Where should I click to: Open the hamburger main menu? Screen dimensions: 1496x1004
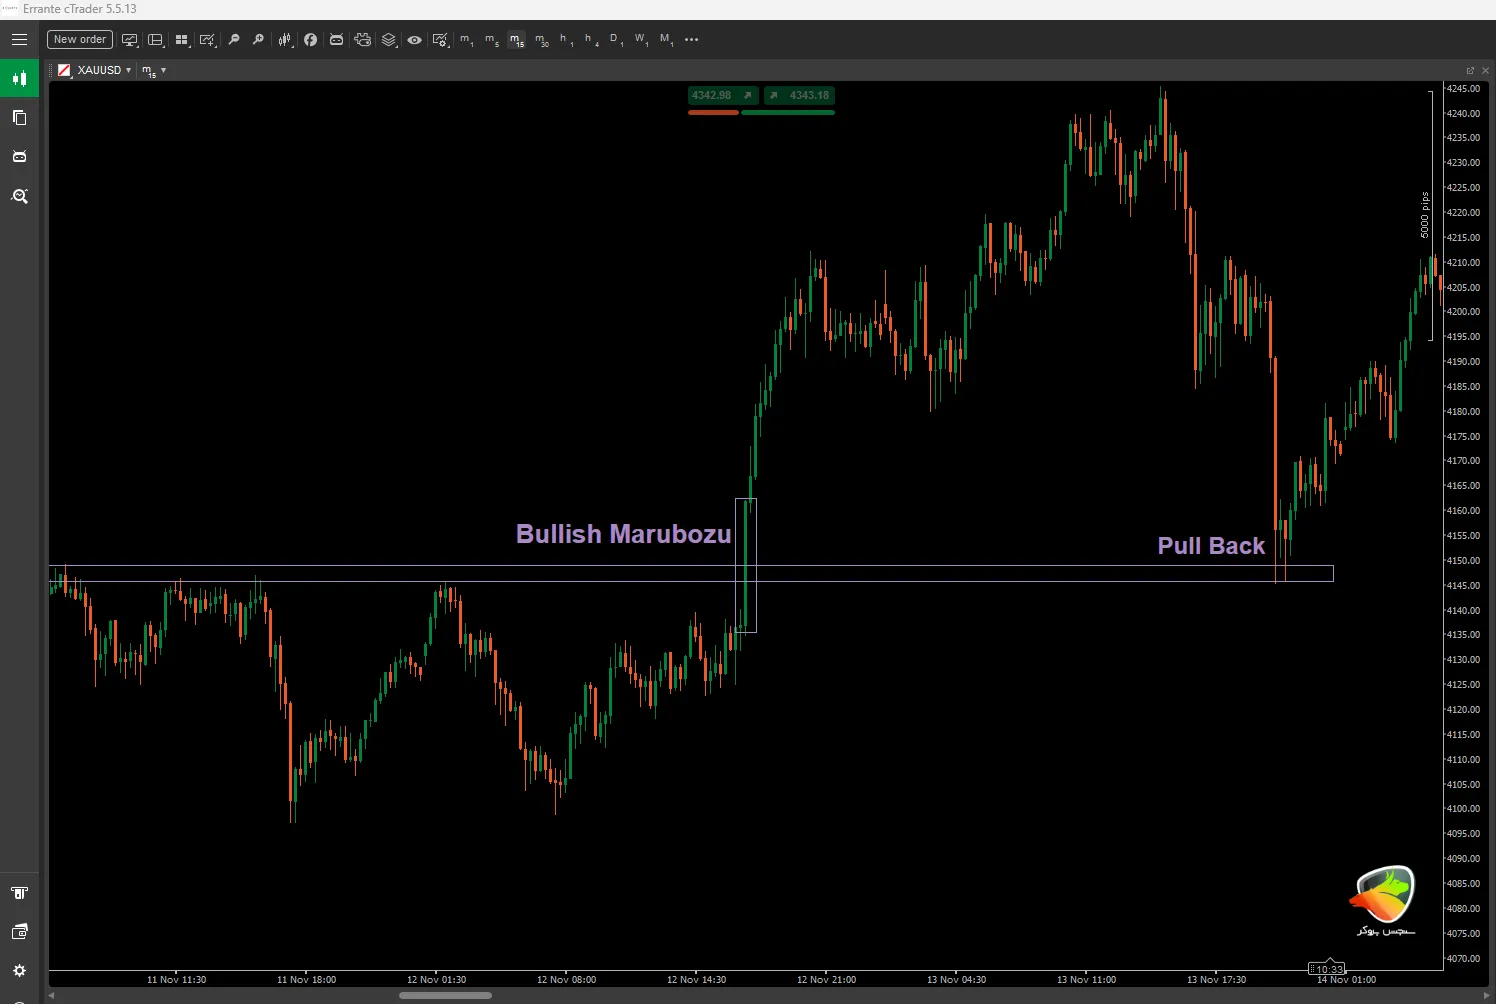(x=19, y=40)
